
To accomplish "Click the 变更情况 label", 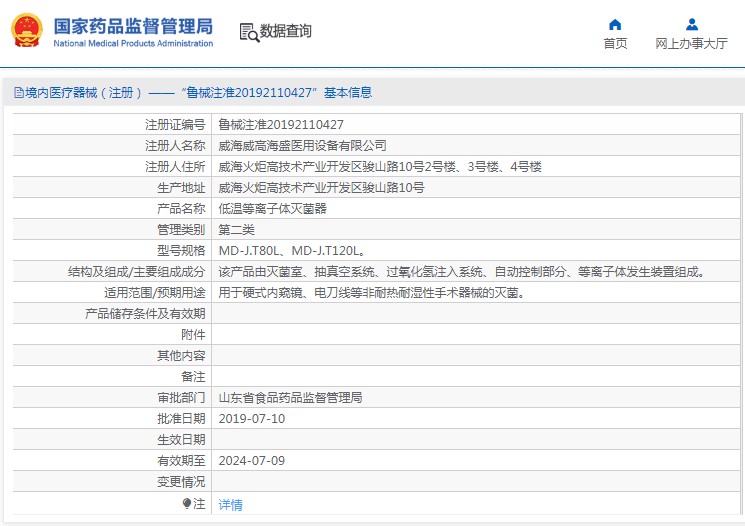I will (181, 482).
